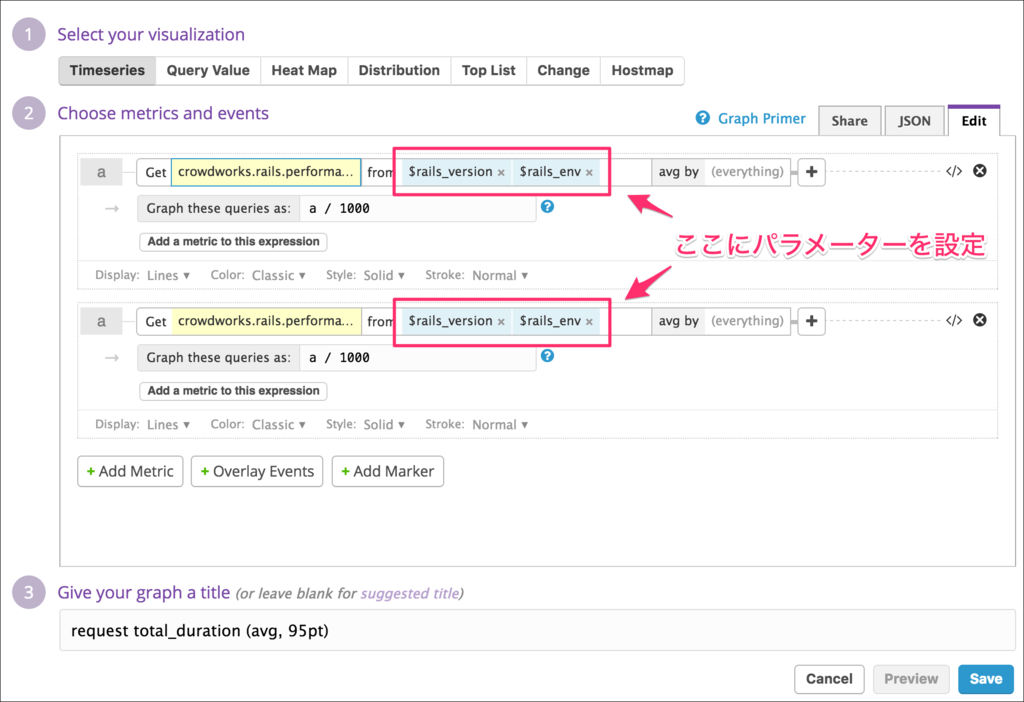This screenshot has width=1024, height=702.
Task: Open formula help icon in first query
Action: coord(547,206)
